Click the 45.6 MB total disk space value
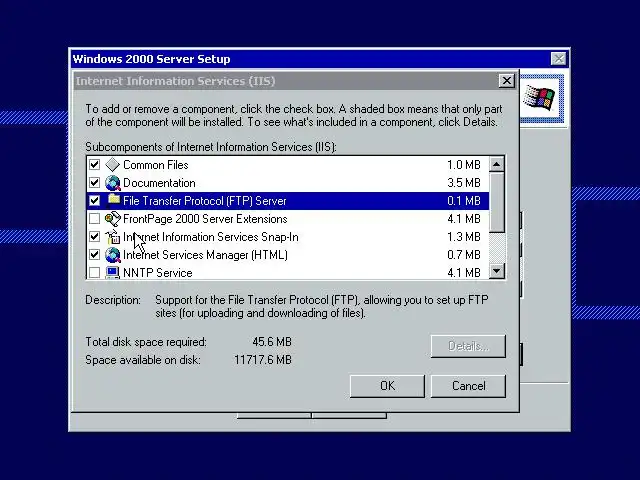Image resolution: width=640 pixels, height=480 pixels. [272, 342]
